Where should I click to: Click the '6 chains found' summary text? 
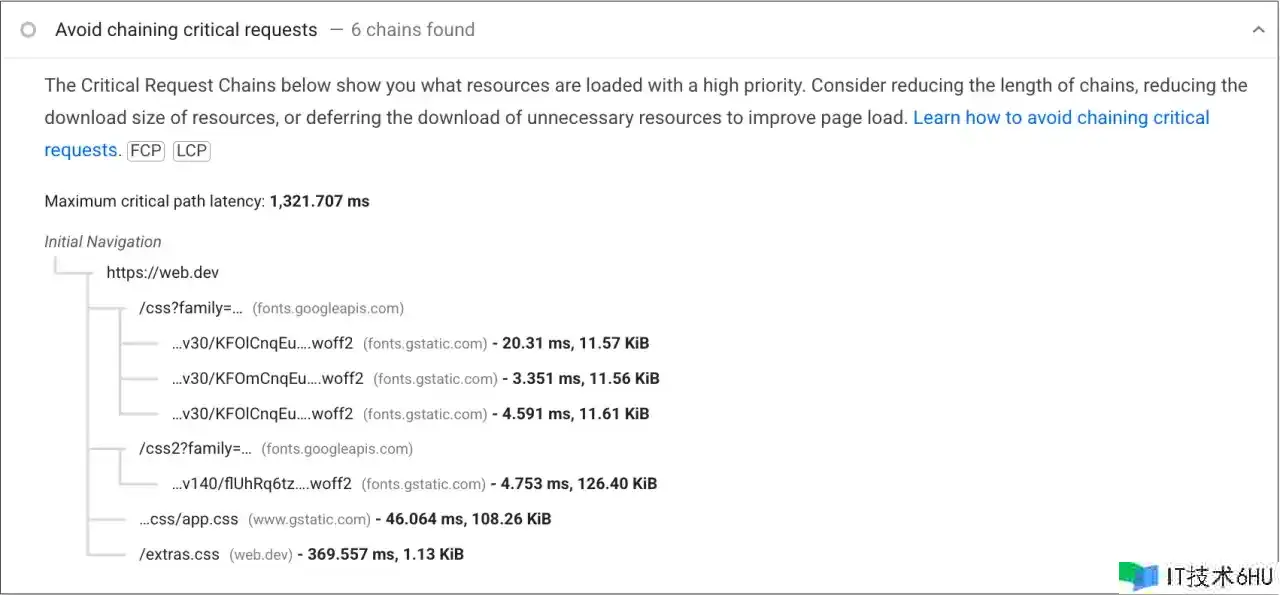pyautogui.click(x=412, y=30)
